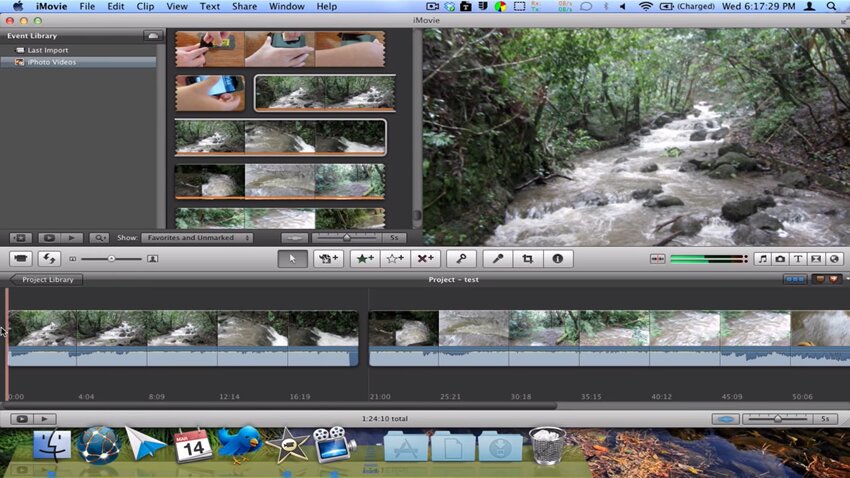Open the camera import window
Viewport: 850px width, 478px height.
coord(21,259)
